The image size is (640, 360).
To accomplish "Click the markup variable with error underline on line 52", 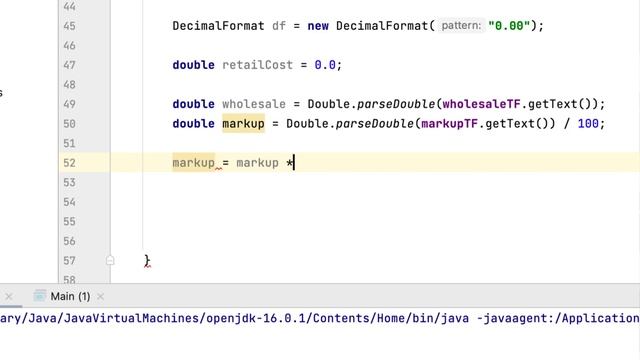I will tap(193, 163).
